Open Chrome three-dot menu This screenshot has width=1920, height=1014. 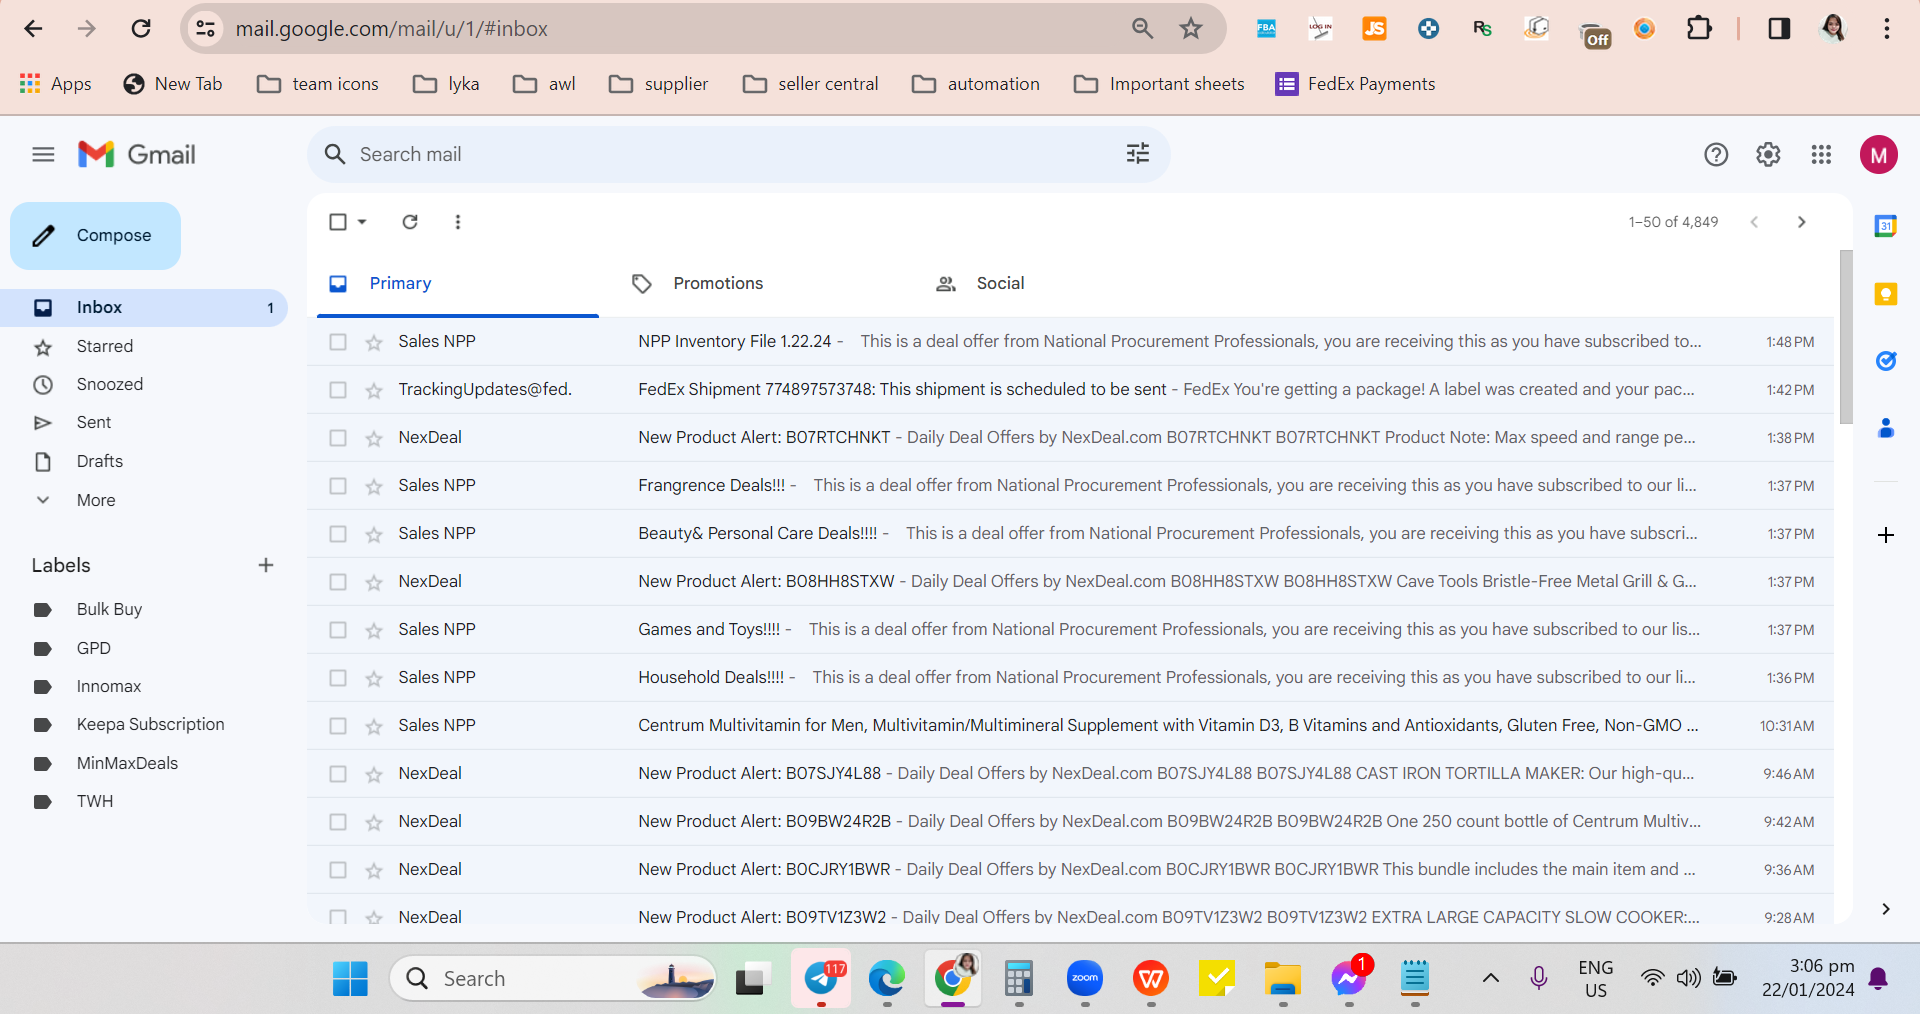tap(1887, 28)
